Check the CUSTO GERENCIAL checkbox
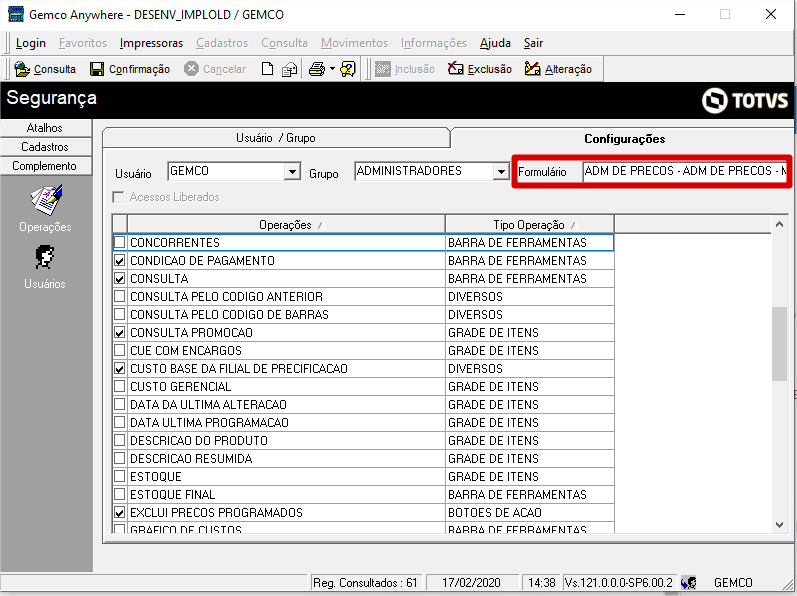The width and height of the screenshot is (797, 596). 119,387
